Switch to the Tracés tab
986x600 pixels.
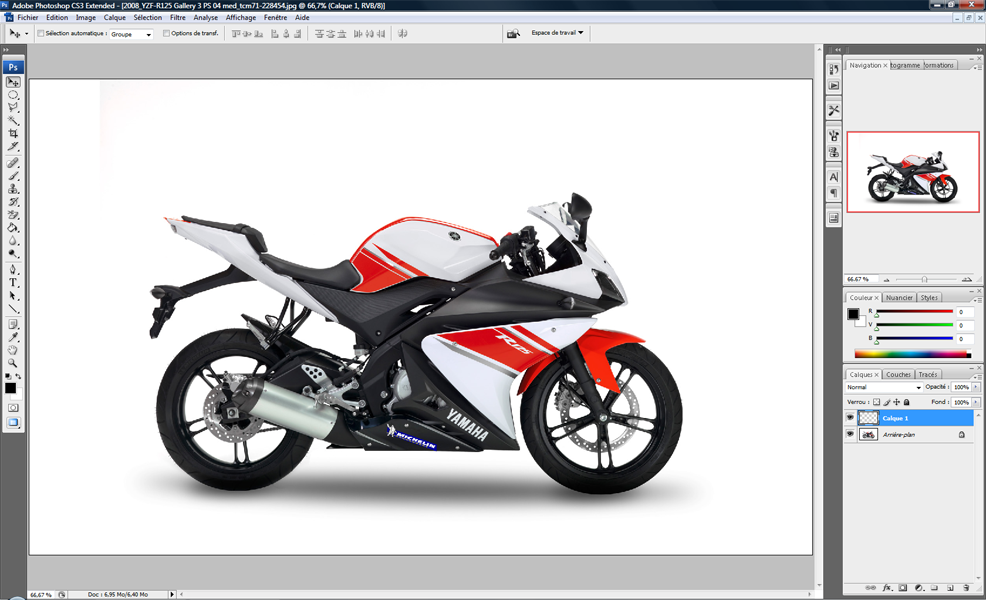928,374
